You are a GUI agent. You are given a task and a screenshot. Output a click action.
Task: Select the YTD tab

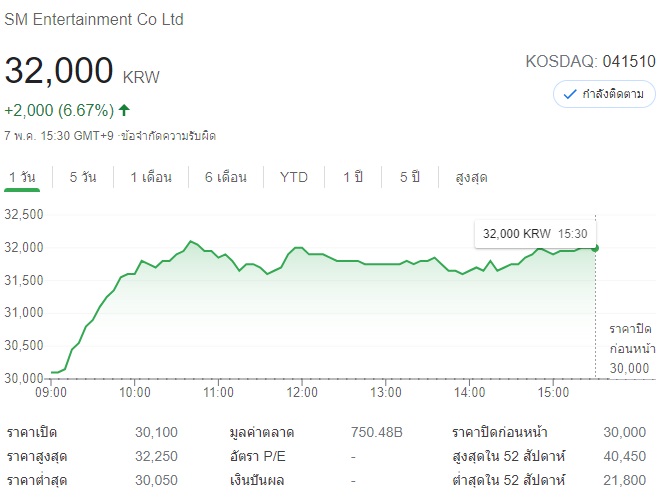[x=294, y=177]
